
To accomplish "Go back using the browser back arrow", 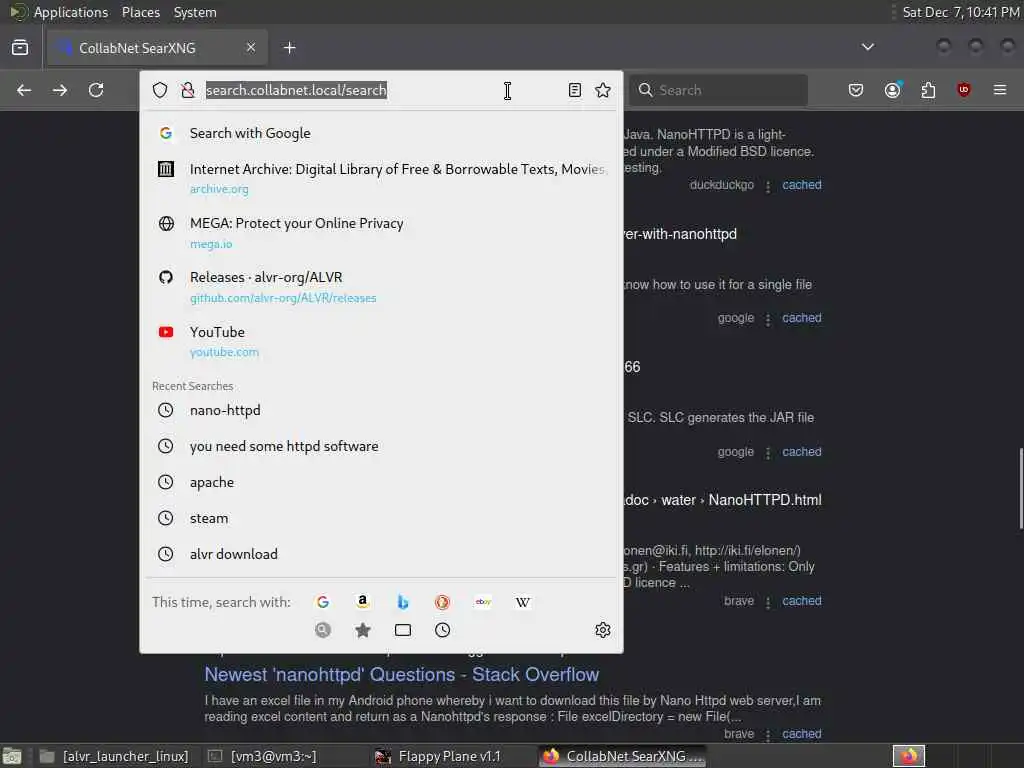I will (x=24, y=90).
